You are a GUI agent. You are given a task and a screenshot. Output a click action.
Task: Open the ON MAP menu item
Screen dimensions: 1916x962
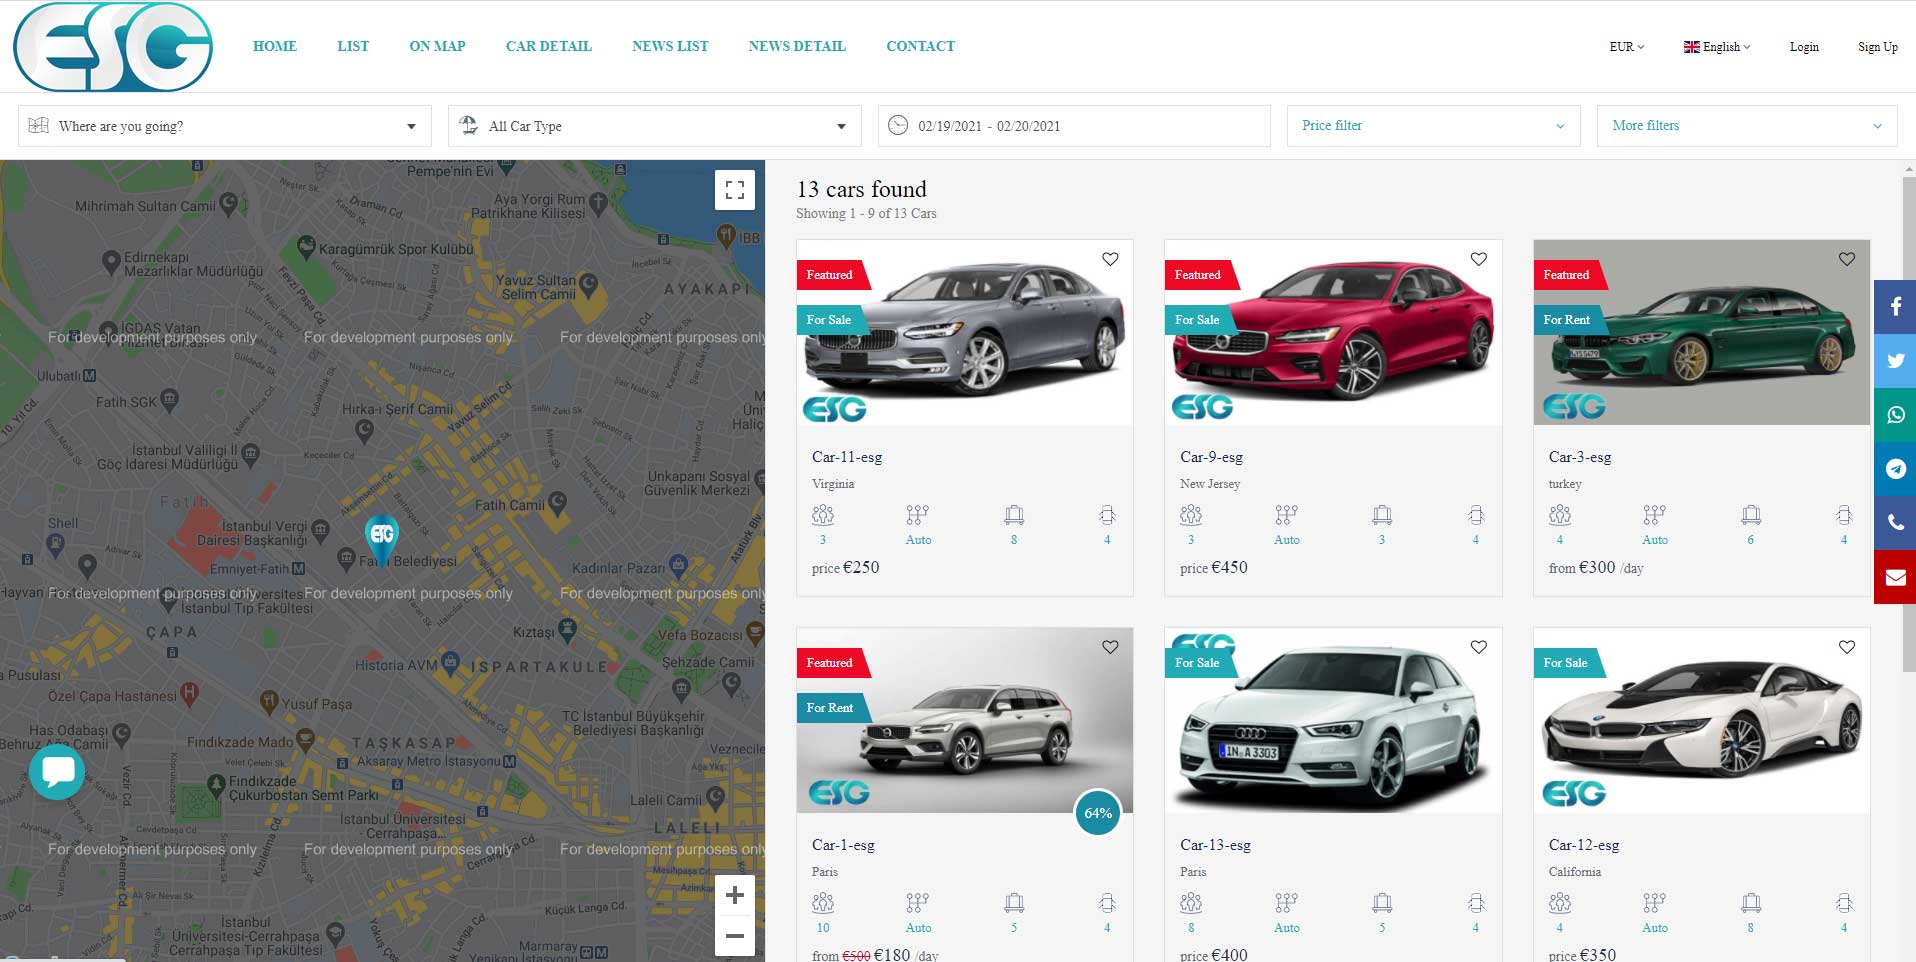437,46
